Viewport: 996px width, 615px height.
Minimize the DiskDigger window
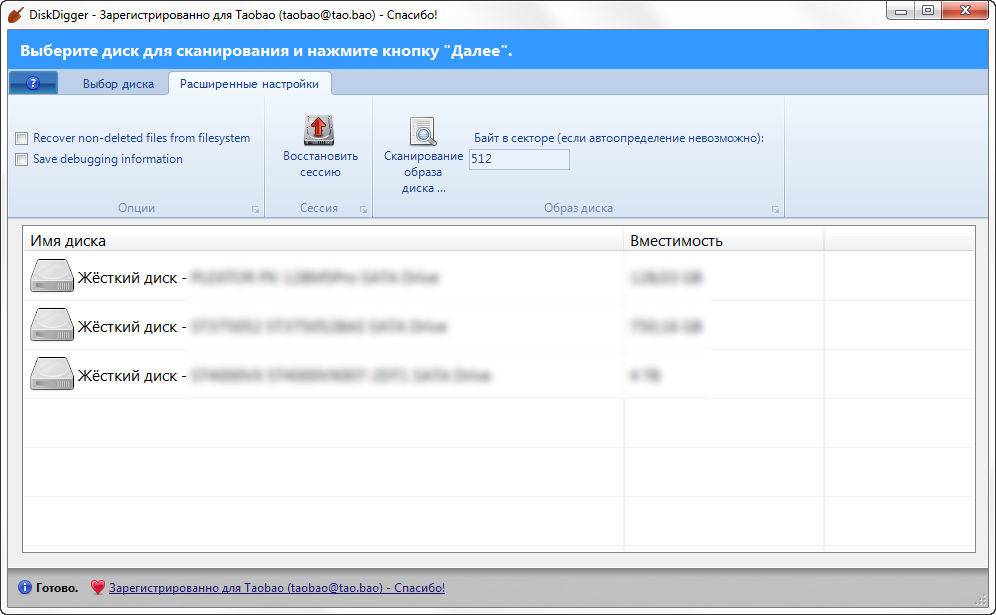901,10
